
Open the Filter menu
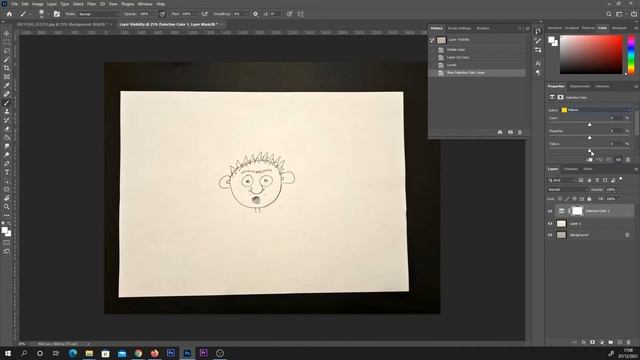91,4
